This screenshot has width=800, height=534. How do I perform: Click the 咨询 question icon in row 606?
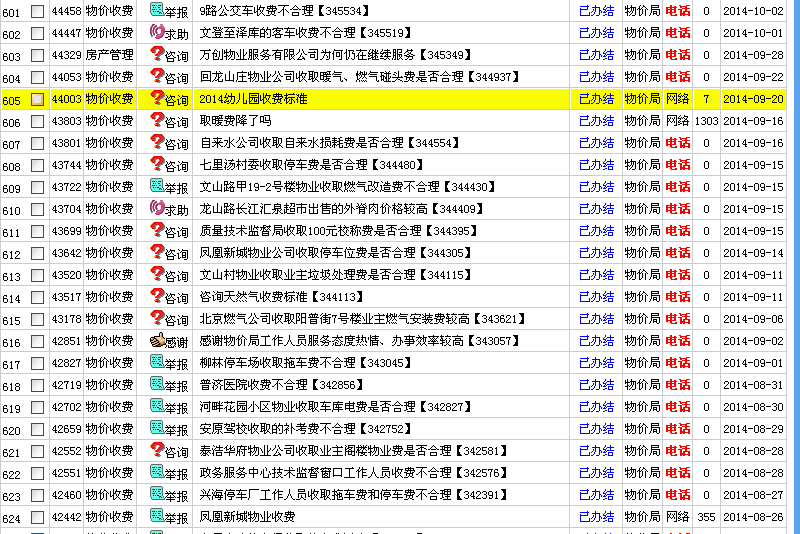click(157, 120)
